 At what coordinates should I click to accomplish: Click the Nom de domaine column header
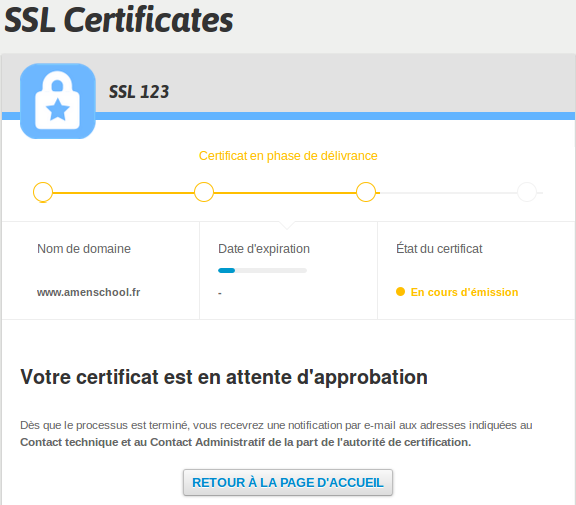click(84, 249)
